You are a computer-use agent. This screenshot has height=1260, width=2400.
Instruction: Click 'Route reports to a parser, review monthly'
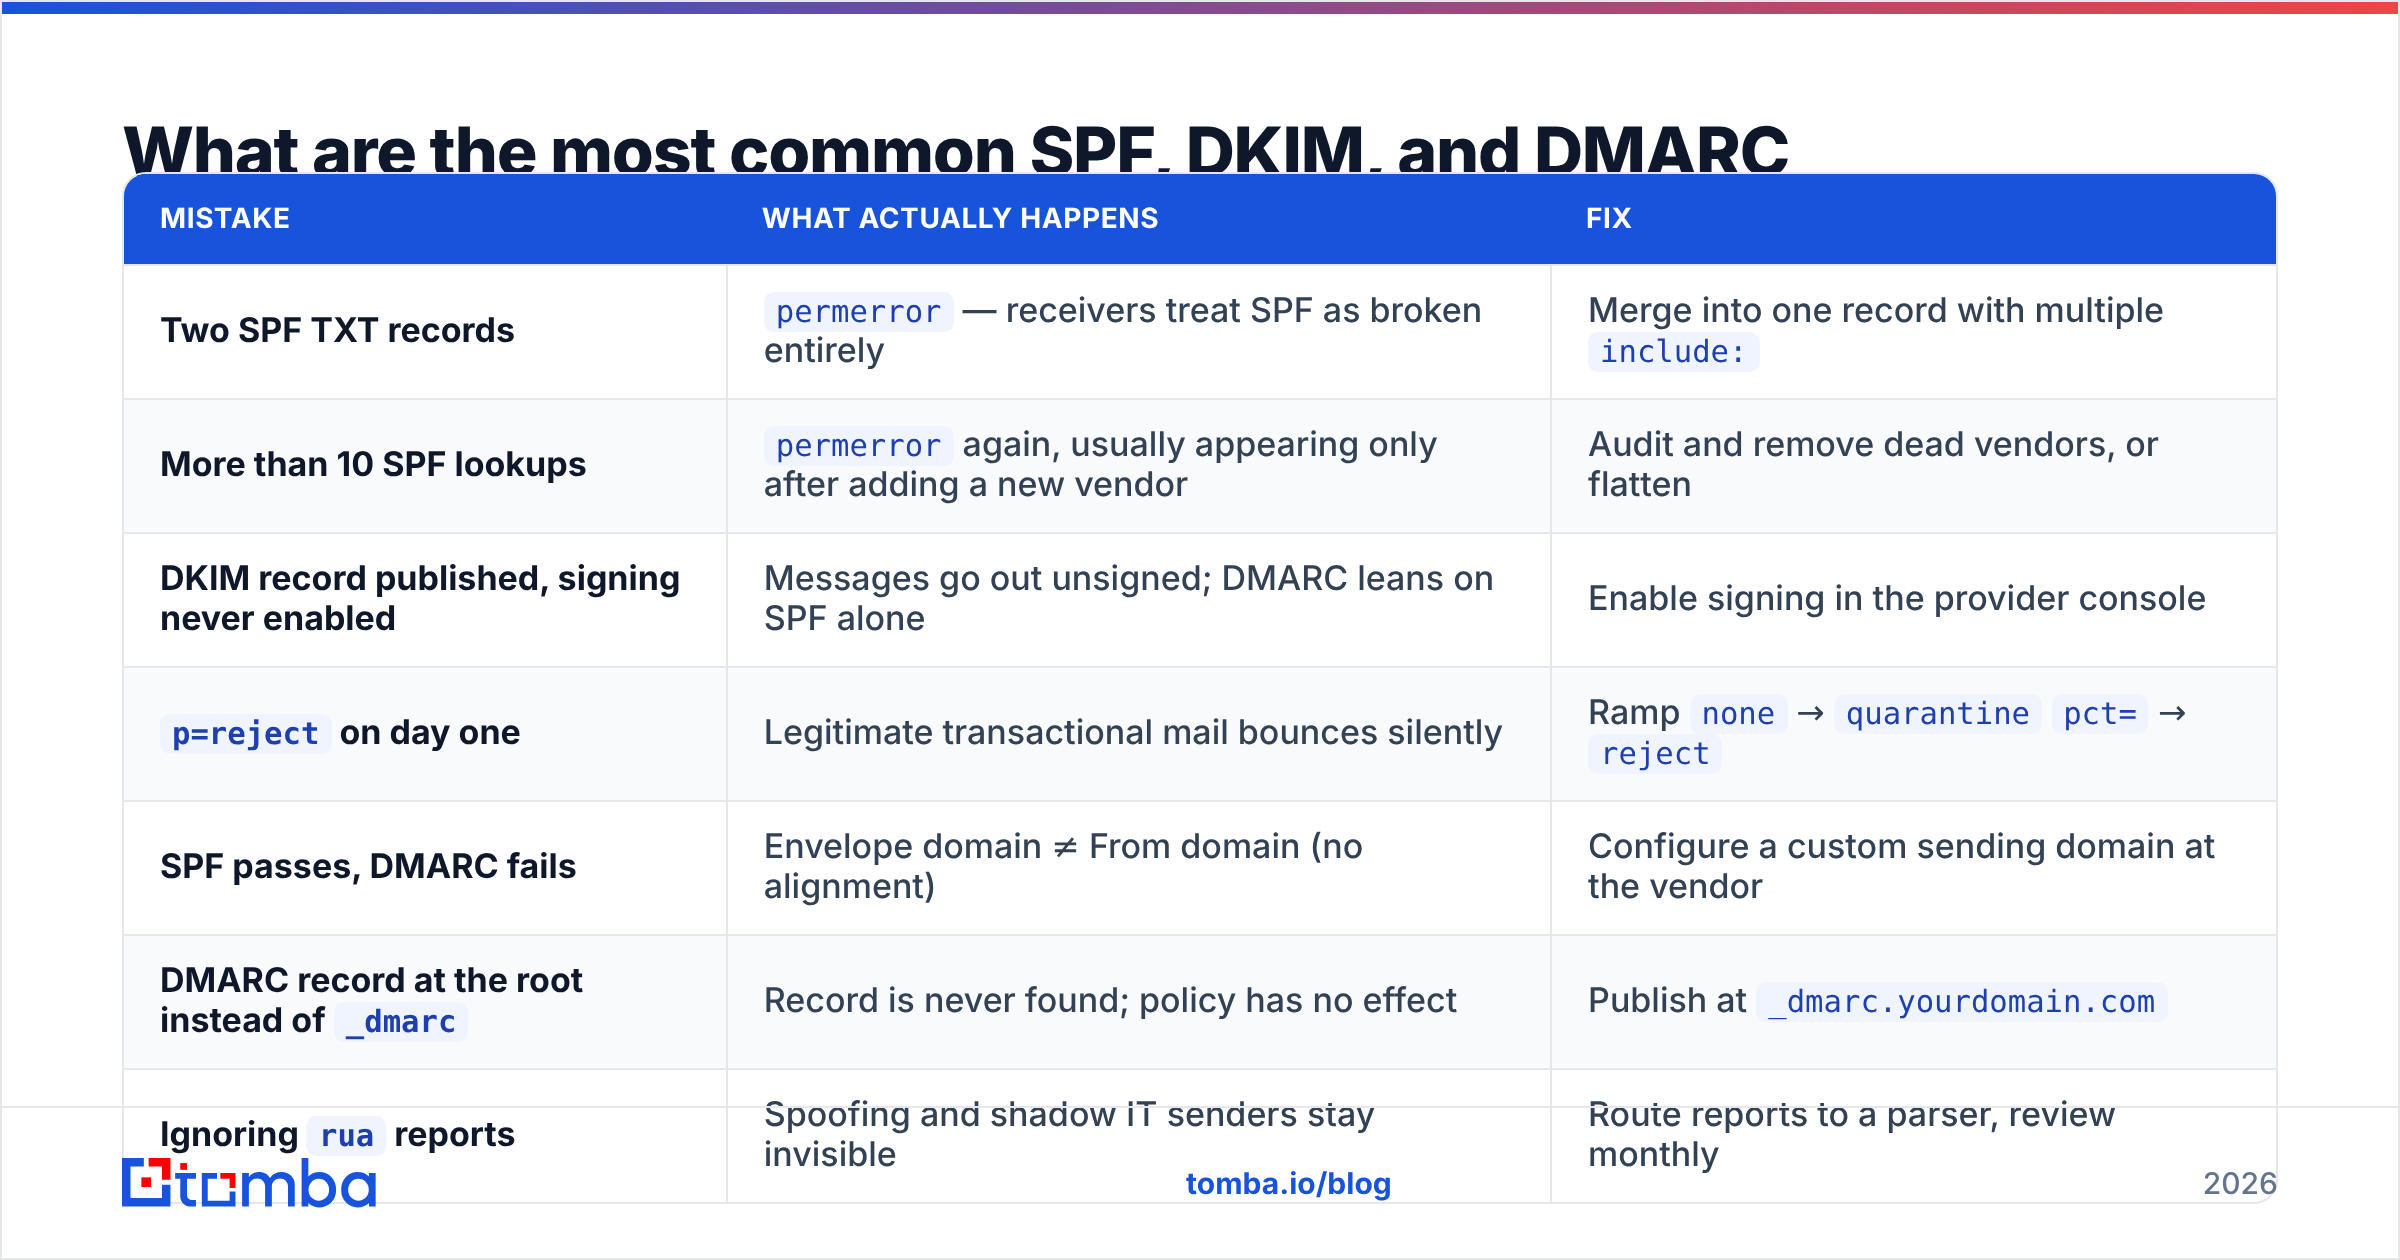1851,1134
